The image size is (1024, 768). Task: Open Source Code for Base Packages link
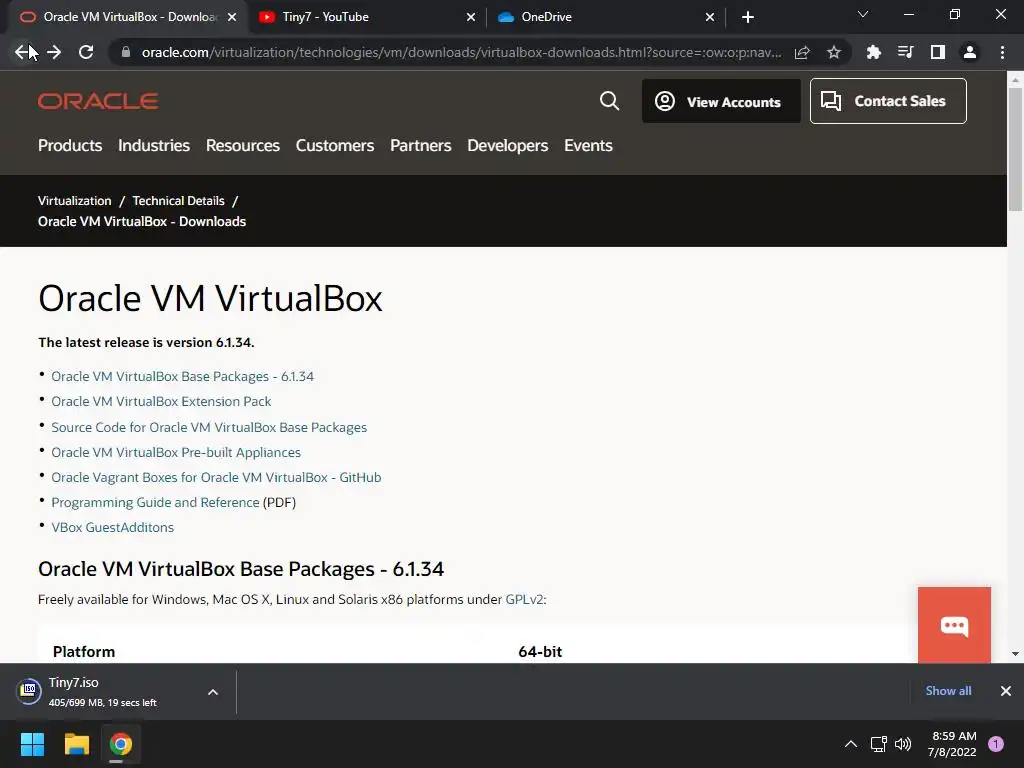click(x=209, y=428)
